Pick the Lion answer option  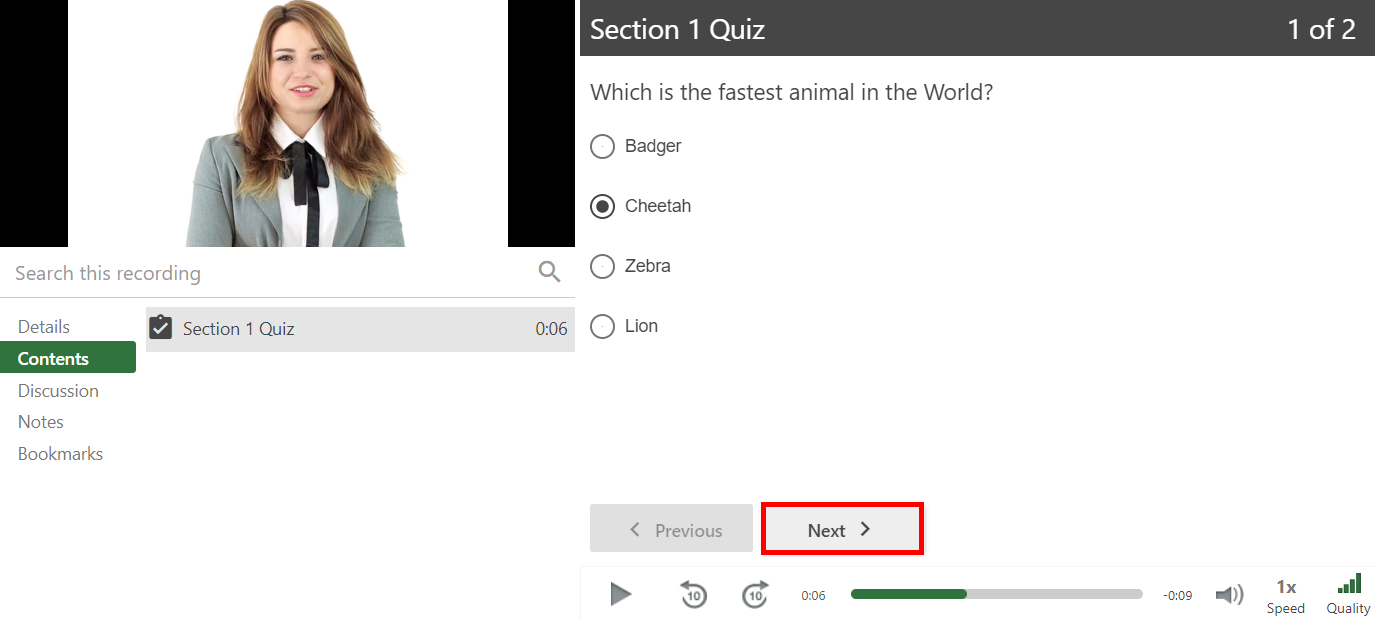[602, 327]
